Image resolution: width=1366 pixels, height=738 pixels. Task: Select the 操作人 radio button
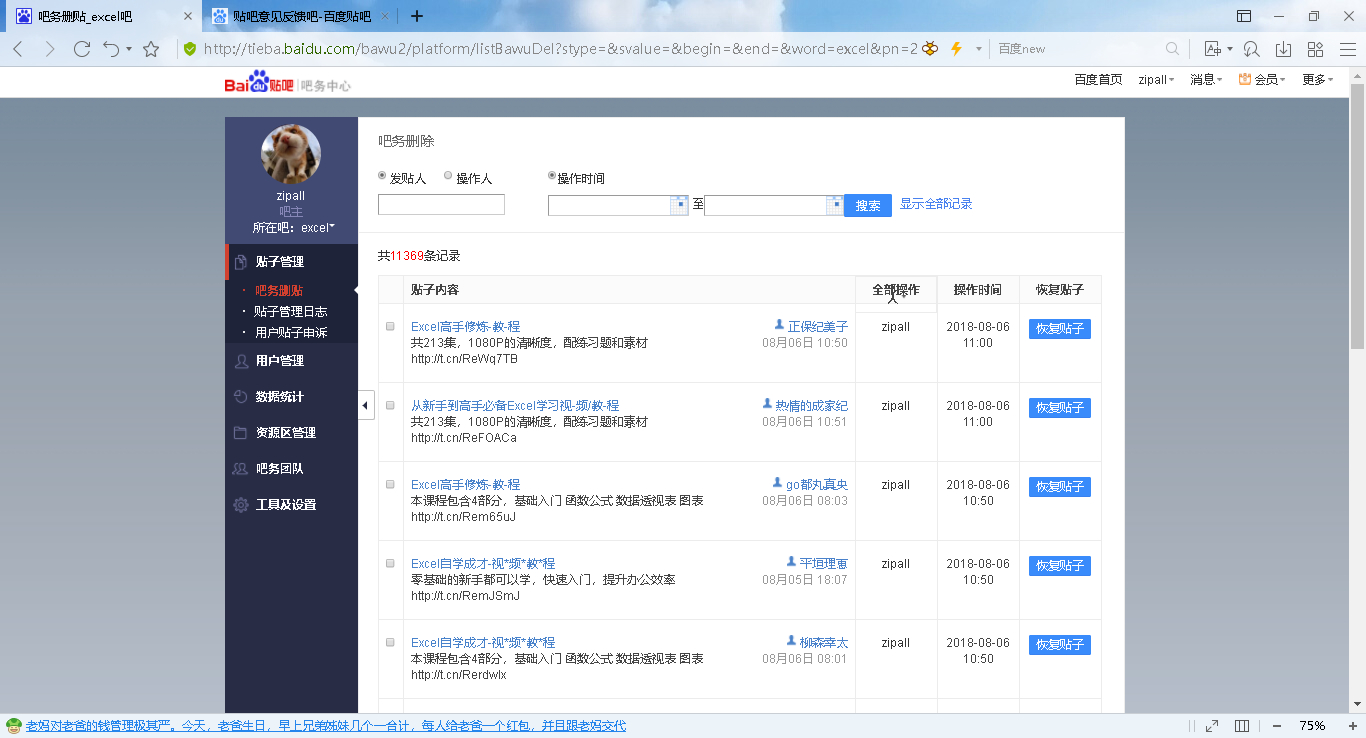coord(448,176)
